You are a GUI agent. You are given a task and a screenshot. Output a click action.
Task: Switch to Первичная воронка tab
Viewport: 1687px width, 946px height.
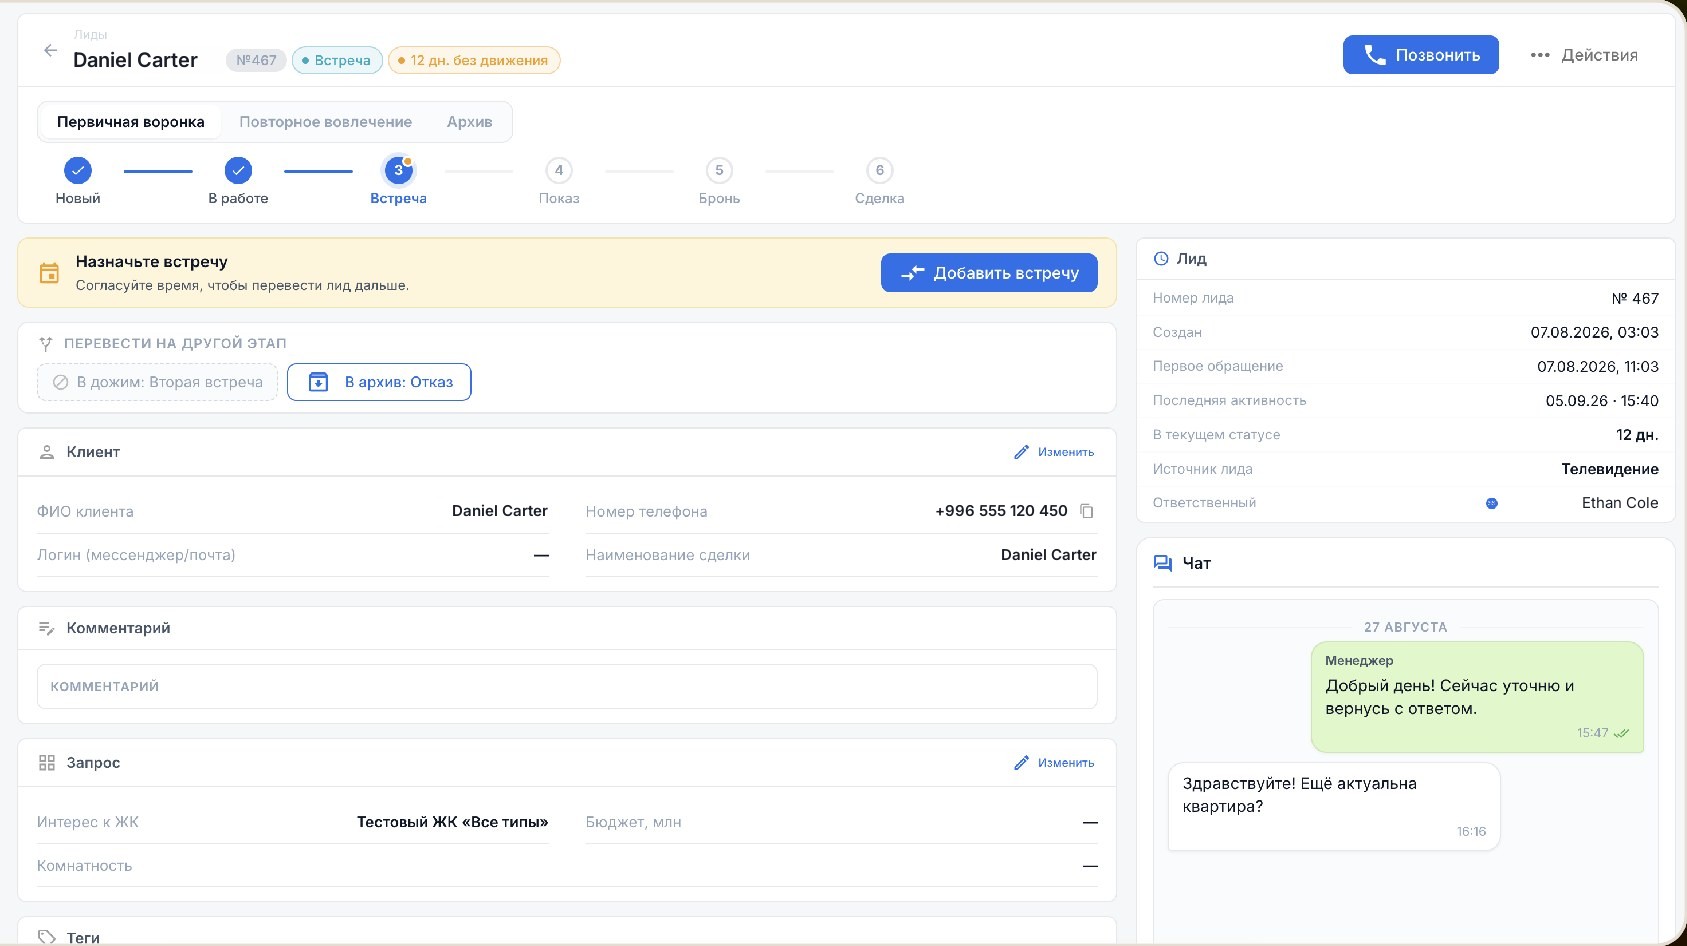pyautogui.click(x=131, y=122)
